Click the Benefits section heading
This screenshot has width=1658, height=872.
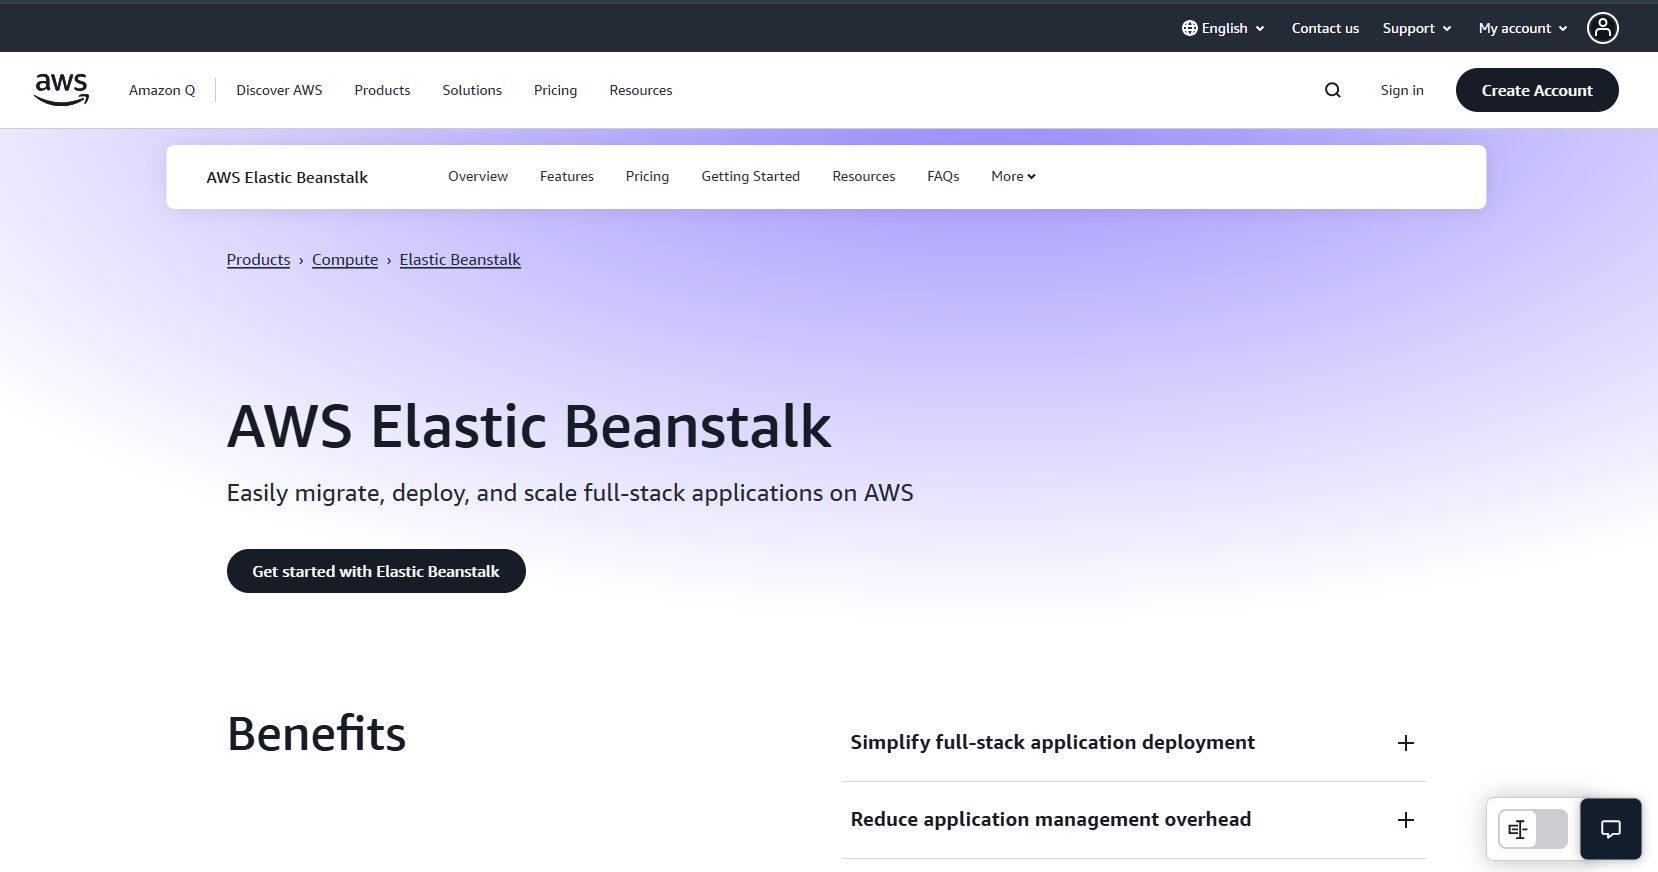click(x=316, y=734)
